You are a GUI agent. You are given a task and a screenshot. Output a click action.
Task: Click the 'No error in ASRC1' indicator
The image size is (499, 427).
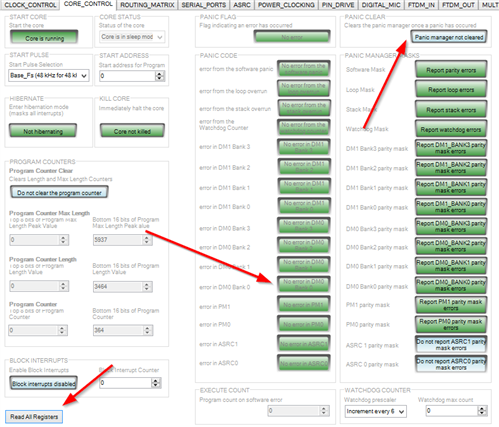[304, 344]
